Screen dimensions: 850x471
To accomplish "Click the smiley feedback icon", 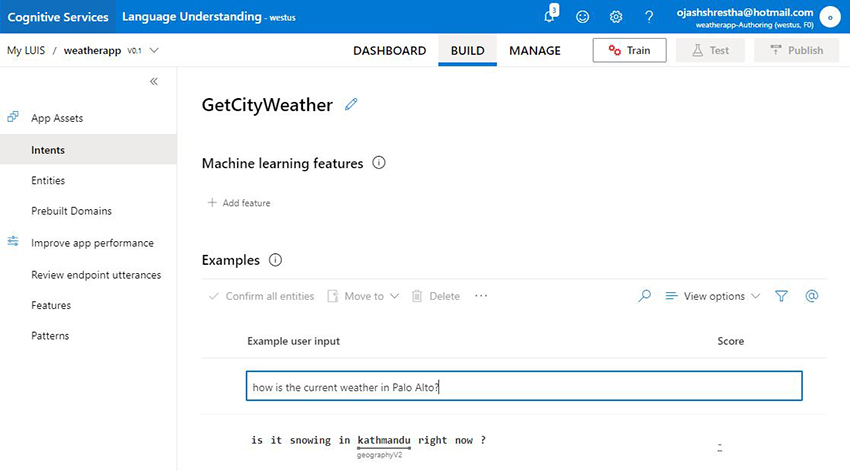I will 582,17.
